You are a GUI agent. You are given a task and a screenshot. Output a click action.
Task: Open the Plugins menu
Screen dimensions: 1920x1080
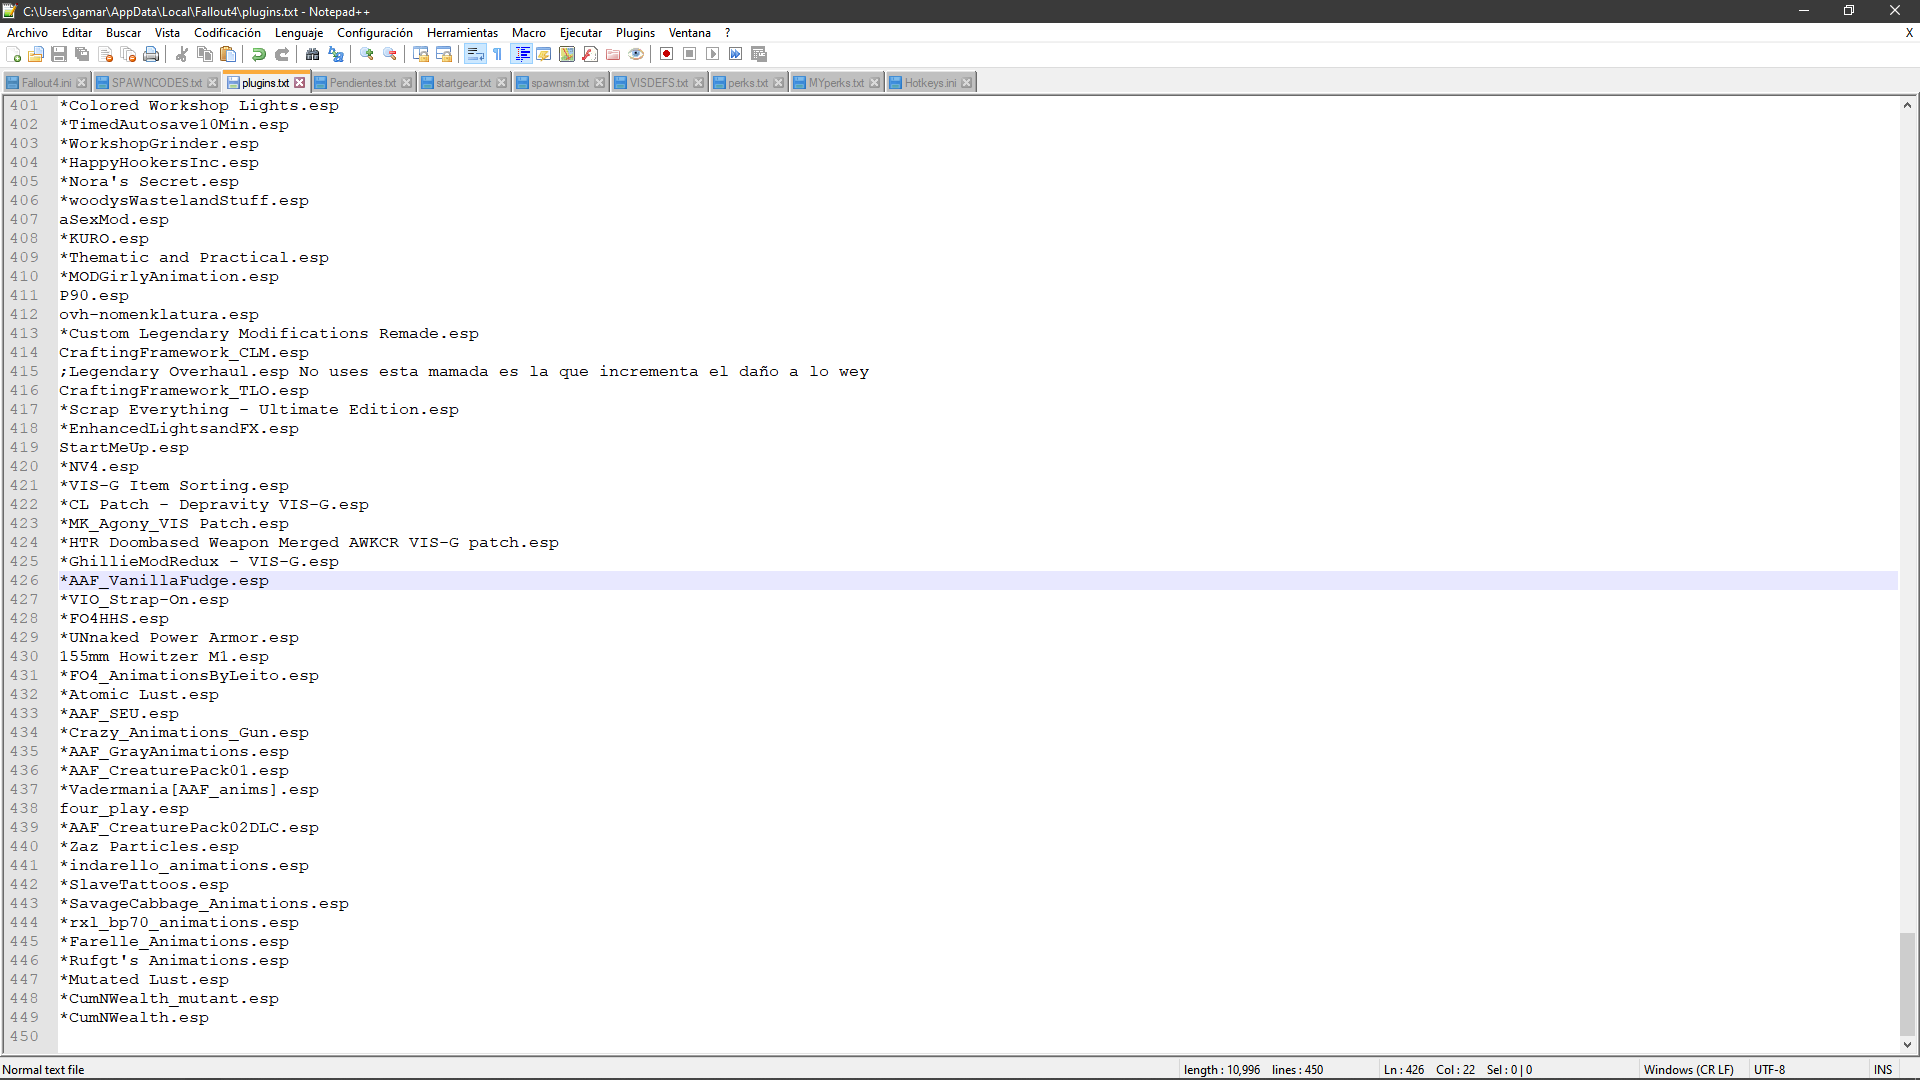pos(635,33)
